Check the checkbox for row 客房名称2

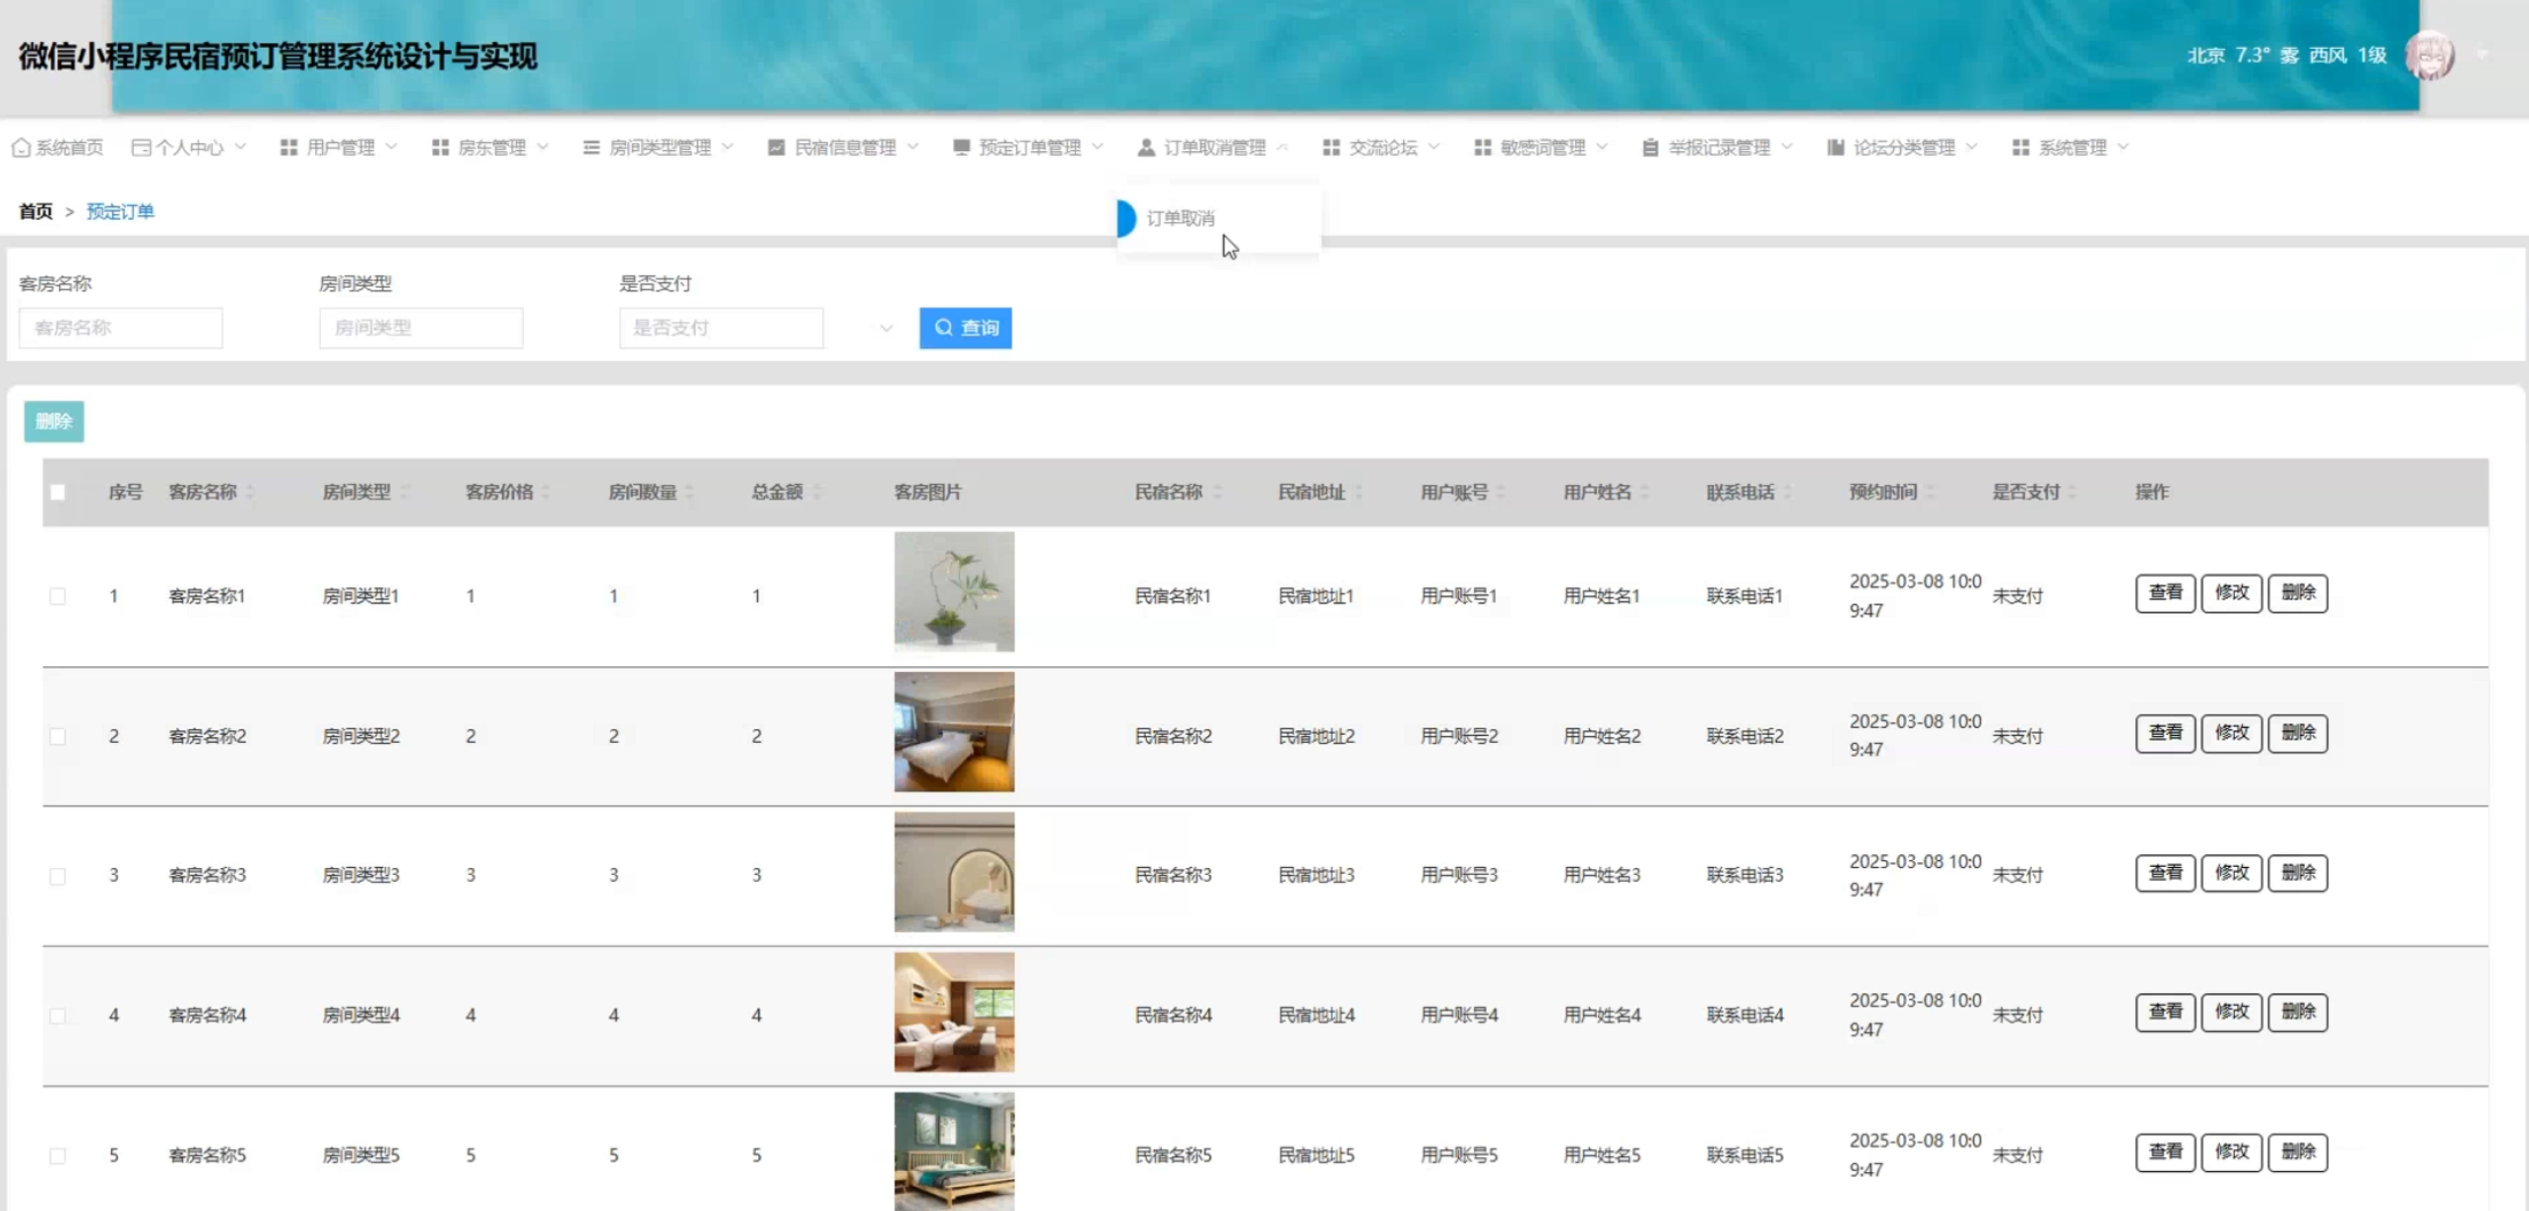(x=58, y=736)
